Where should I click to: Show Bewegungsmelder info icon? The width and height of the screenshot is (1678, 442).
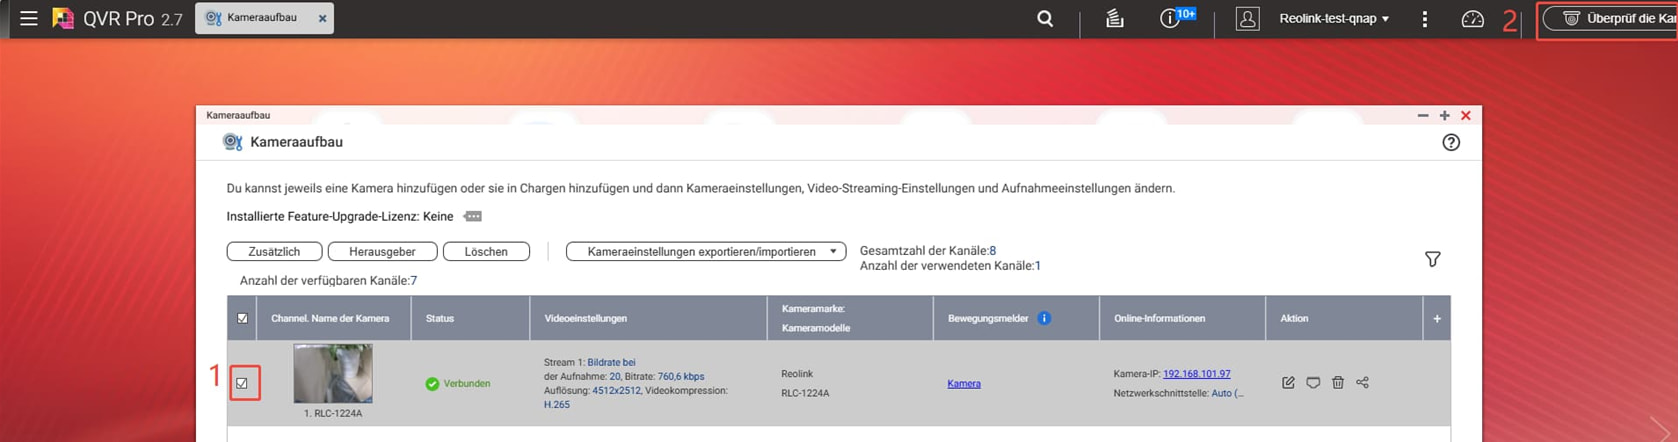[1044, 318]
